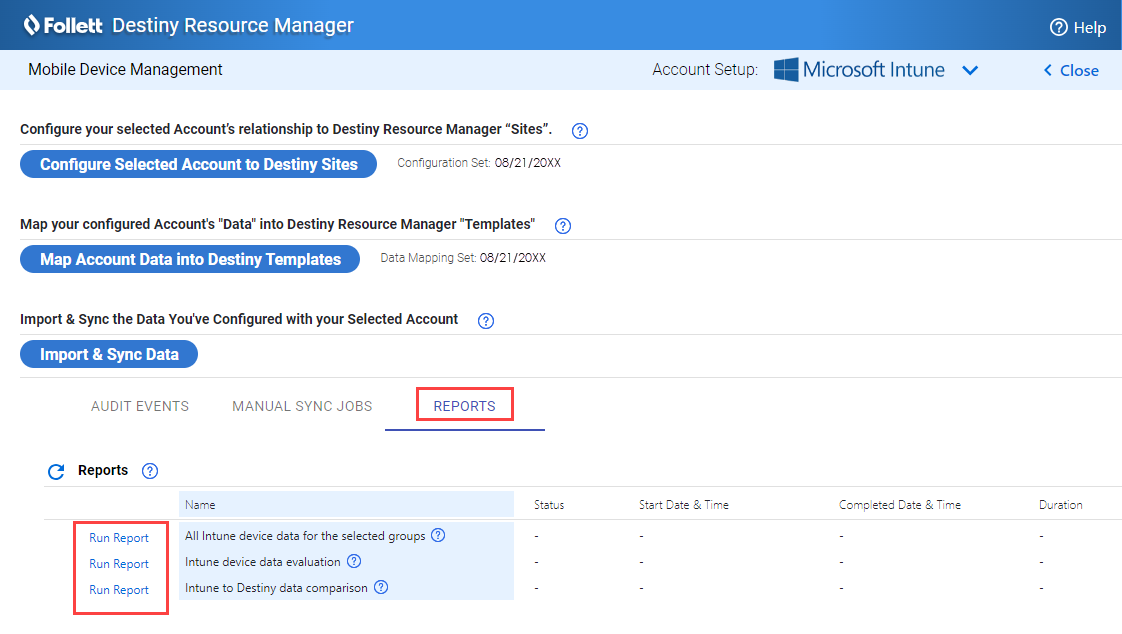Click the Follett logo in the header
The height and width of the screenshot is (634, 1122).
point(64,25)
